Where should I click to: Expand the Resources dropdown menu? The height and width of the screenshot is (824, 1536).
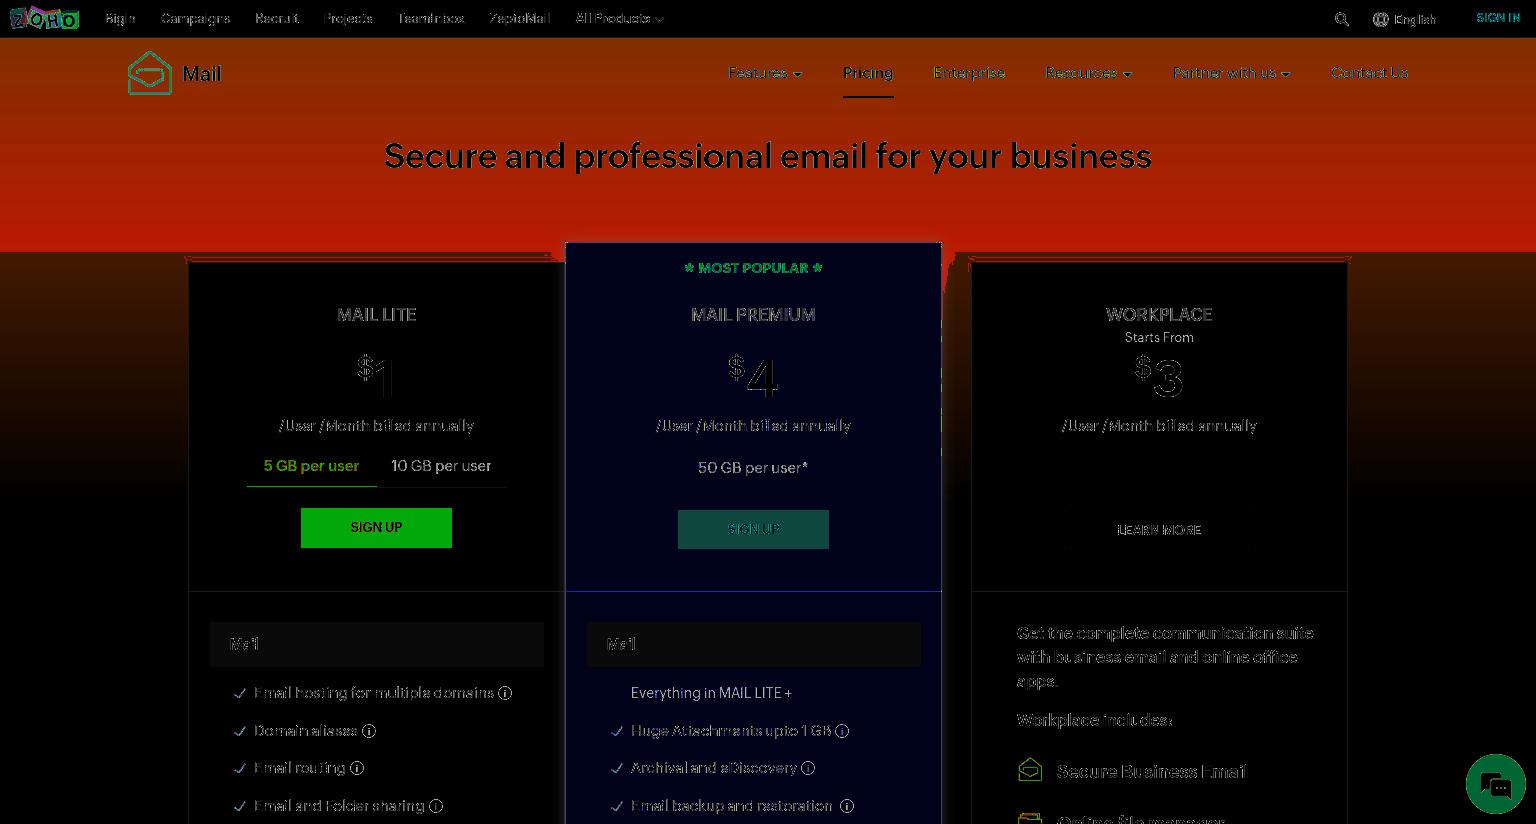coord(1088,73)
